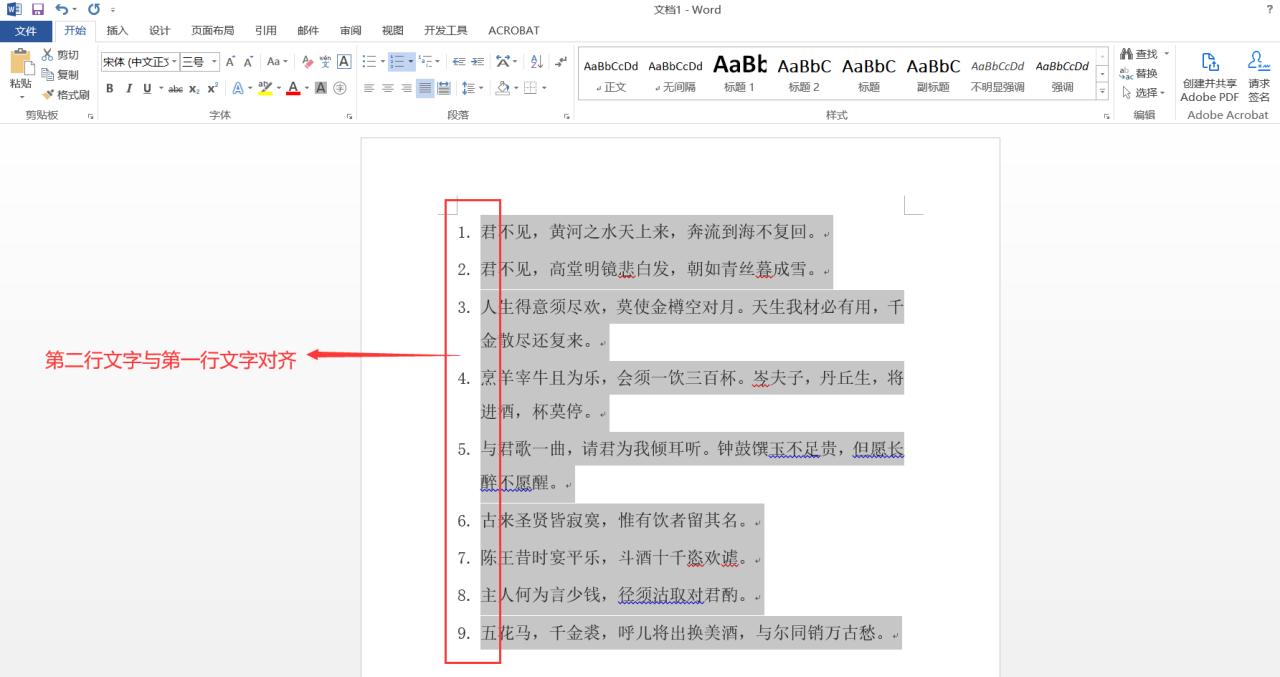Open borders dropdown
The width and height of the screenshot is (1280, 677).
point(544,88)
